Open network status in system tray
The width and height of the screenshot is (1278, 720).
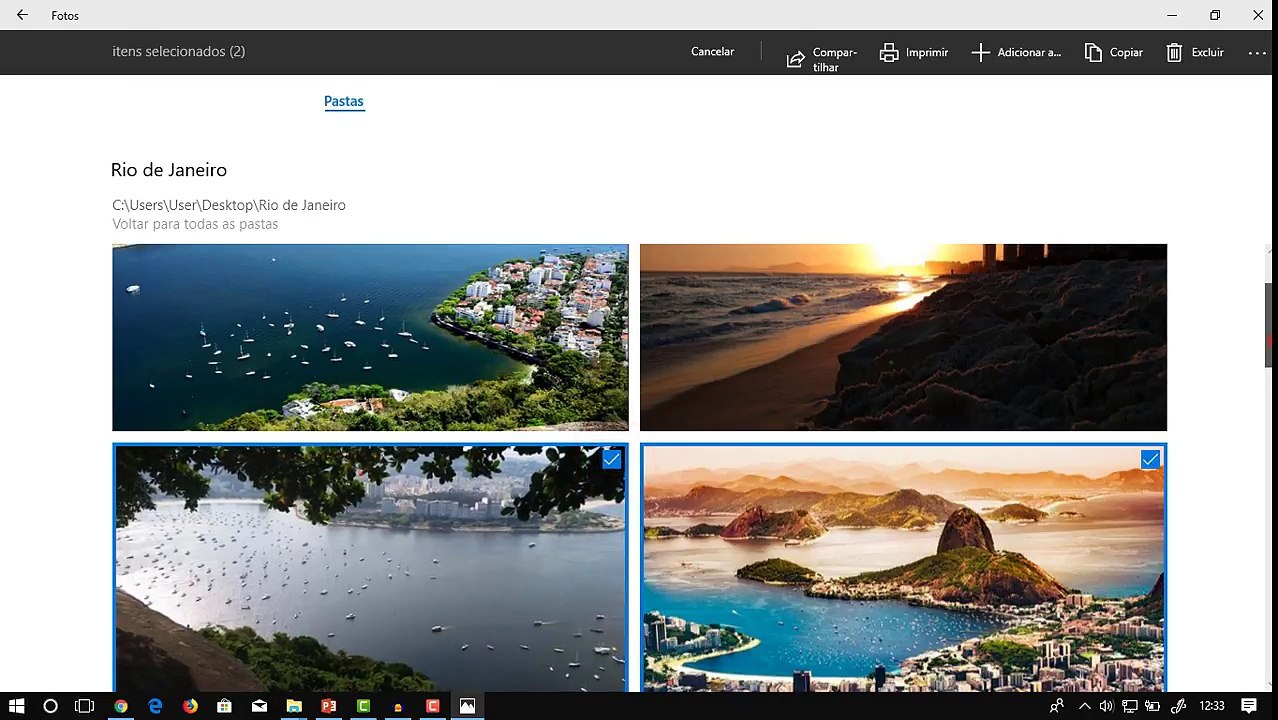click(1129, 706)
